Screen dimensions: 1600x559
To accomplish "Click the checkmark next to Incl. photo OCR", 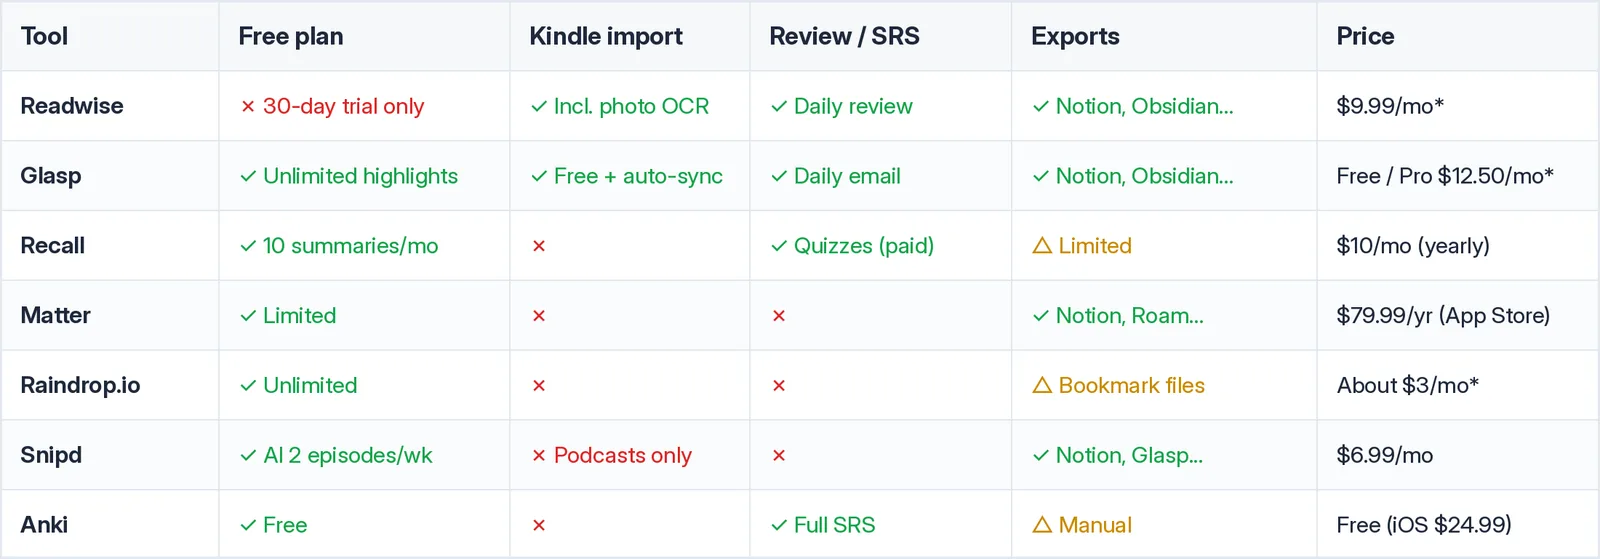I will 539,106.
